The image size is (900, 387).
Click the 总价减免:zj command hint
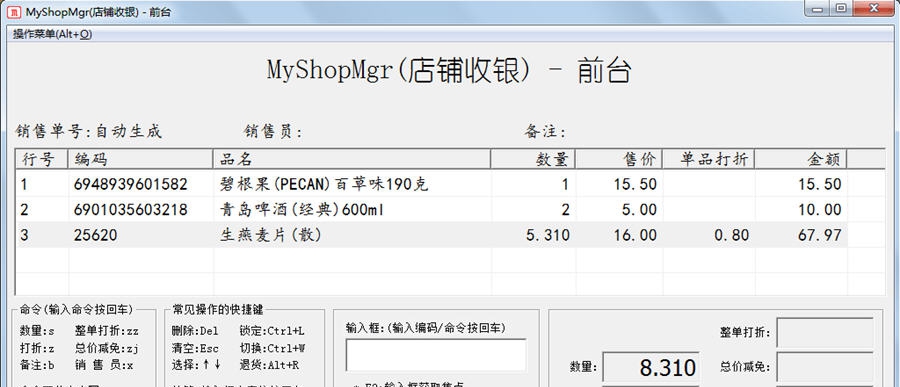point(106,349)
